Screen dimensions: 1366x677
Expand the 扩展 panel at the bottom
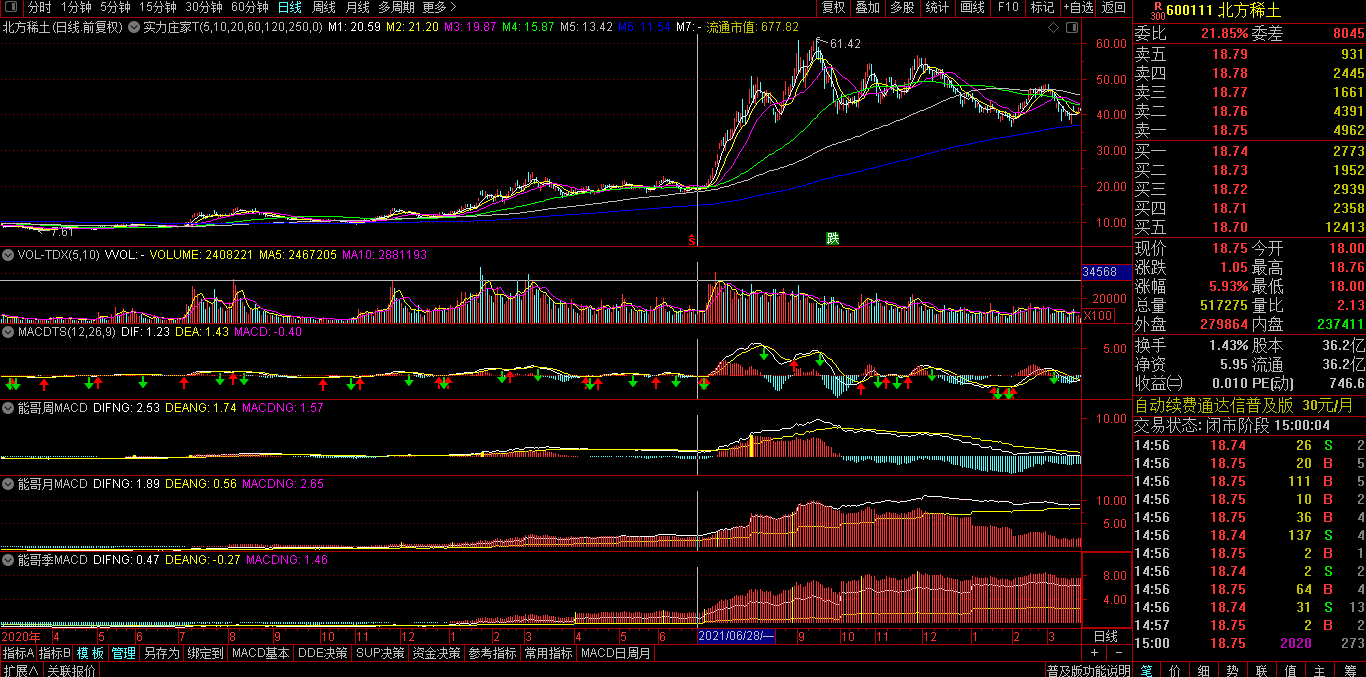[20, 670]
